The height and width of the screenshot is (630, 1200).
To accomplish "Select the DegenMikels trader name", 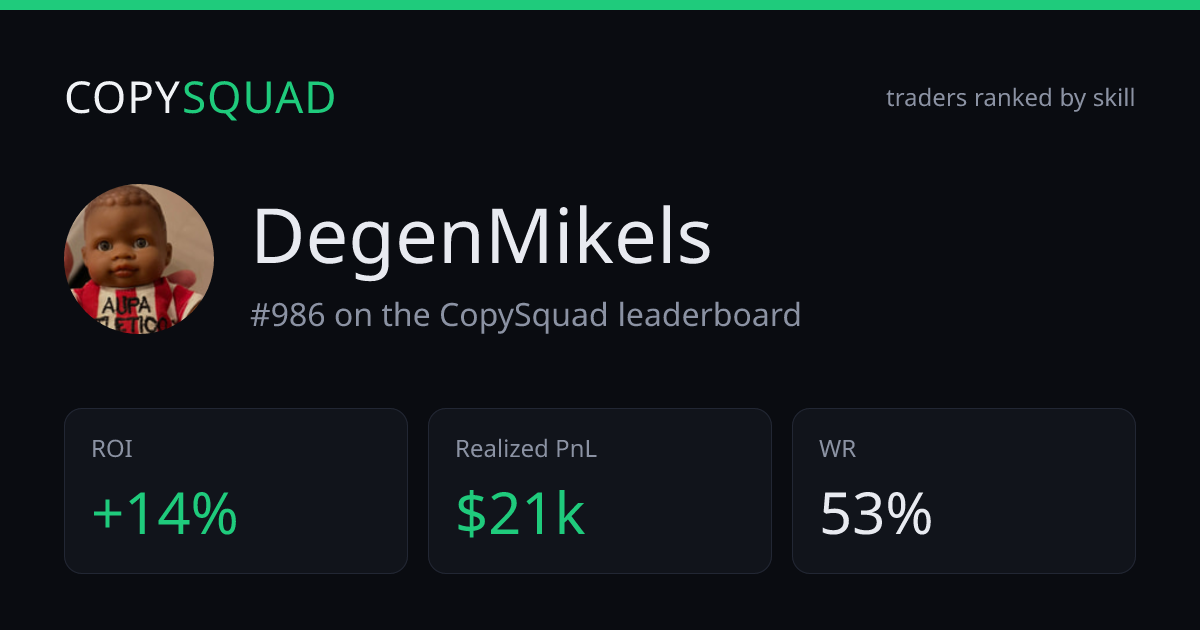I will (481, 237).
